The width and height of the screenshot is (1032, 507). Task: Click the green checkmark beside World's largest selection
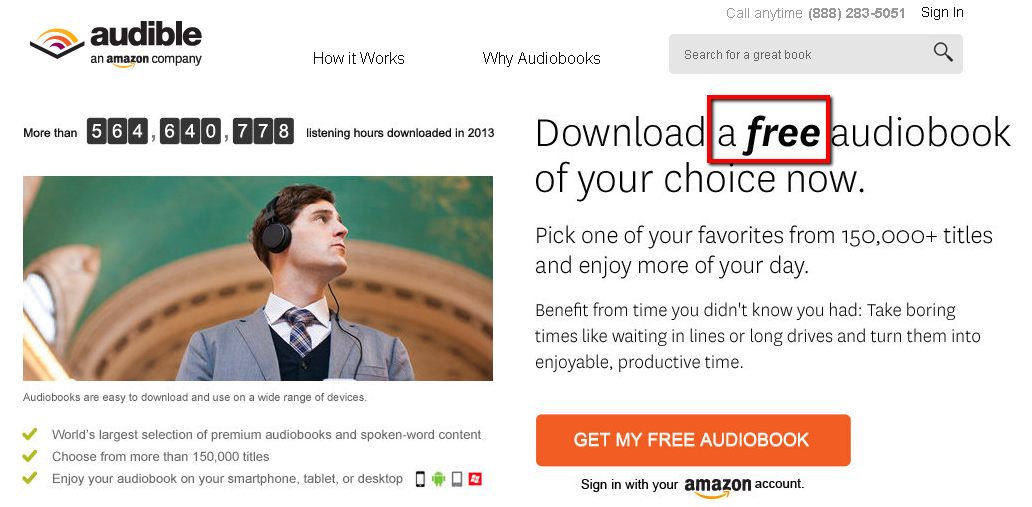30,434
